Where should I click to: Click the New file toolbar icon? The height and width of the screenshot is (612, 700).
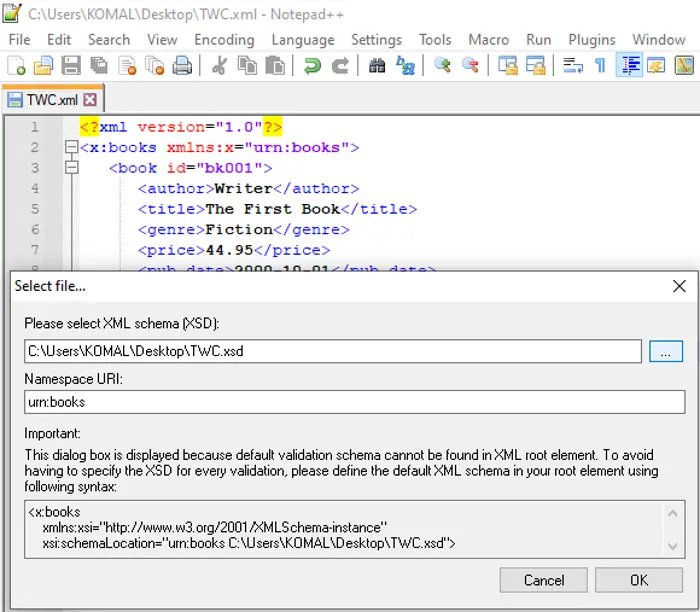pos(17,66)
